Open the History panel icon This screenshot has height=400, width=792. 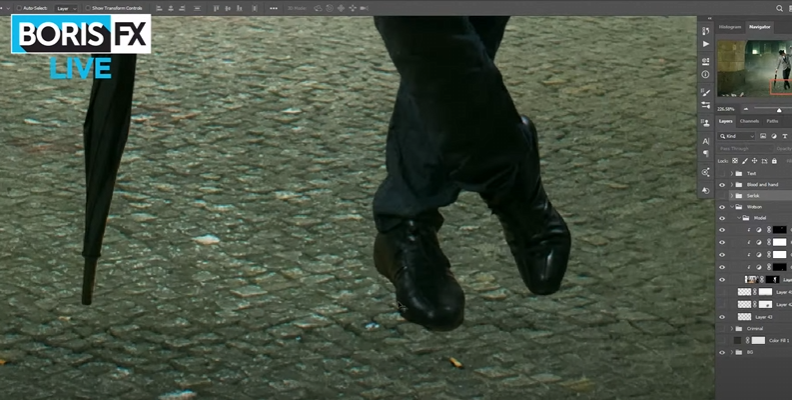pyautogui.click(x=706, y=31)
